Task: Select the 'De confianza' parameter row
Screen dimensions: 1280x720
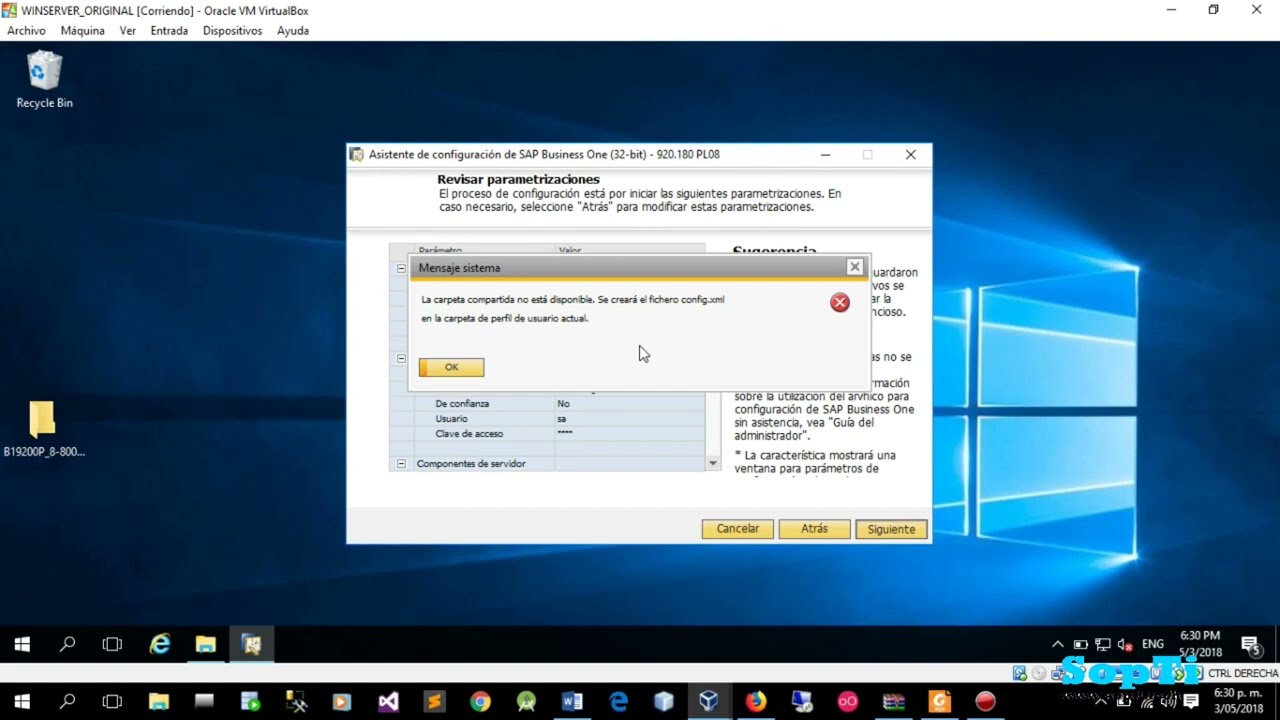Action: tap(547, 404)
